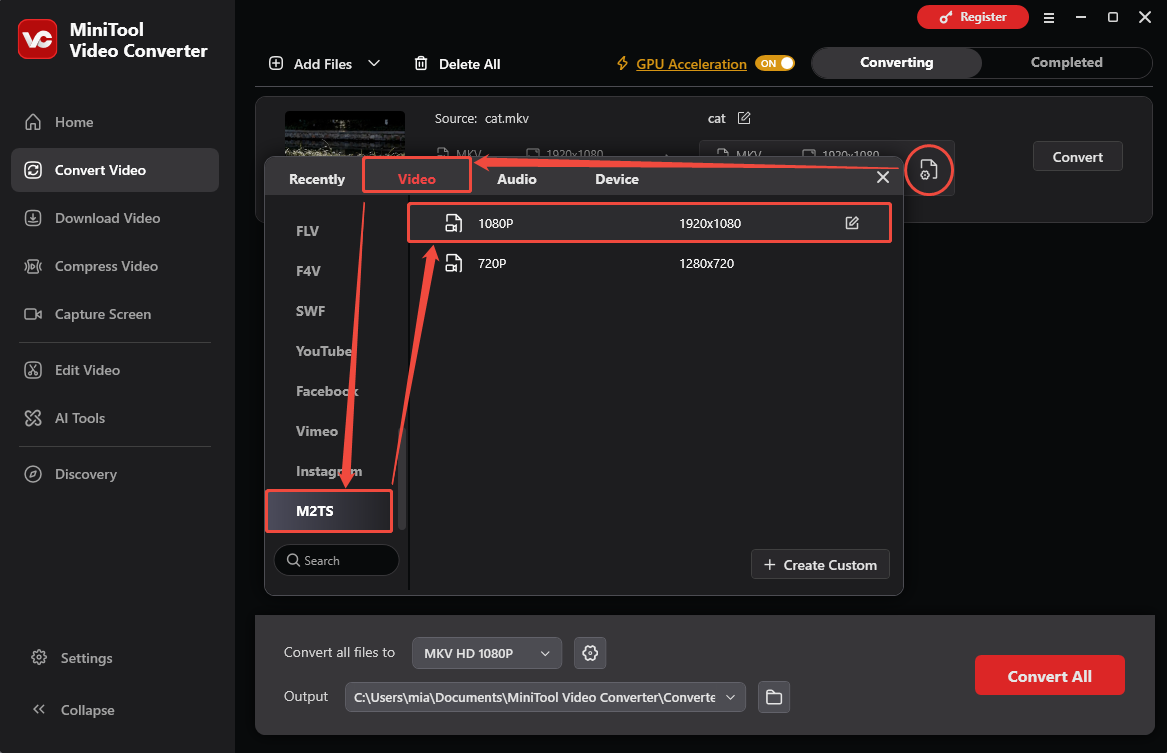Click the MiniTool Video Converter logo

pyautogui.click(x=37, y=39)
